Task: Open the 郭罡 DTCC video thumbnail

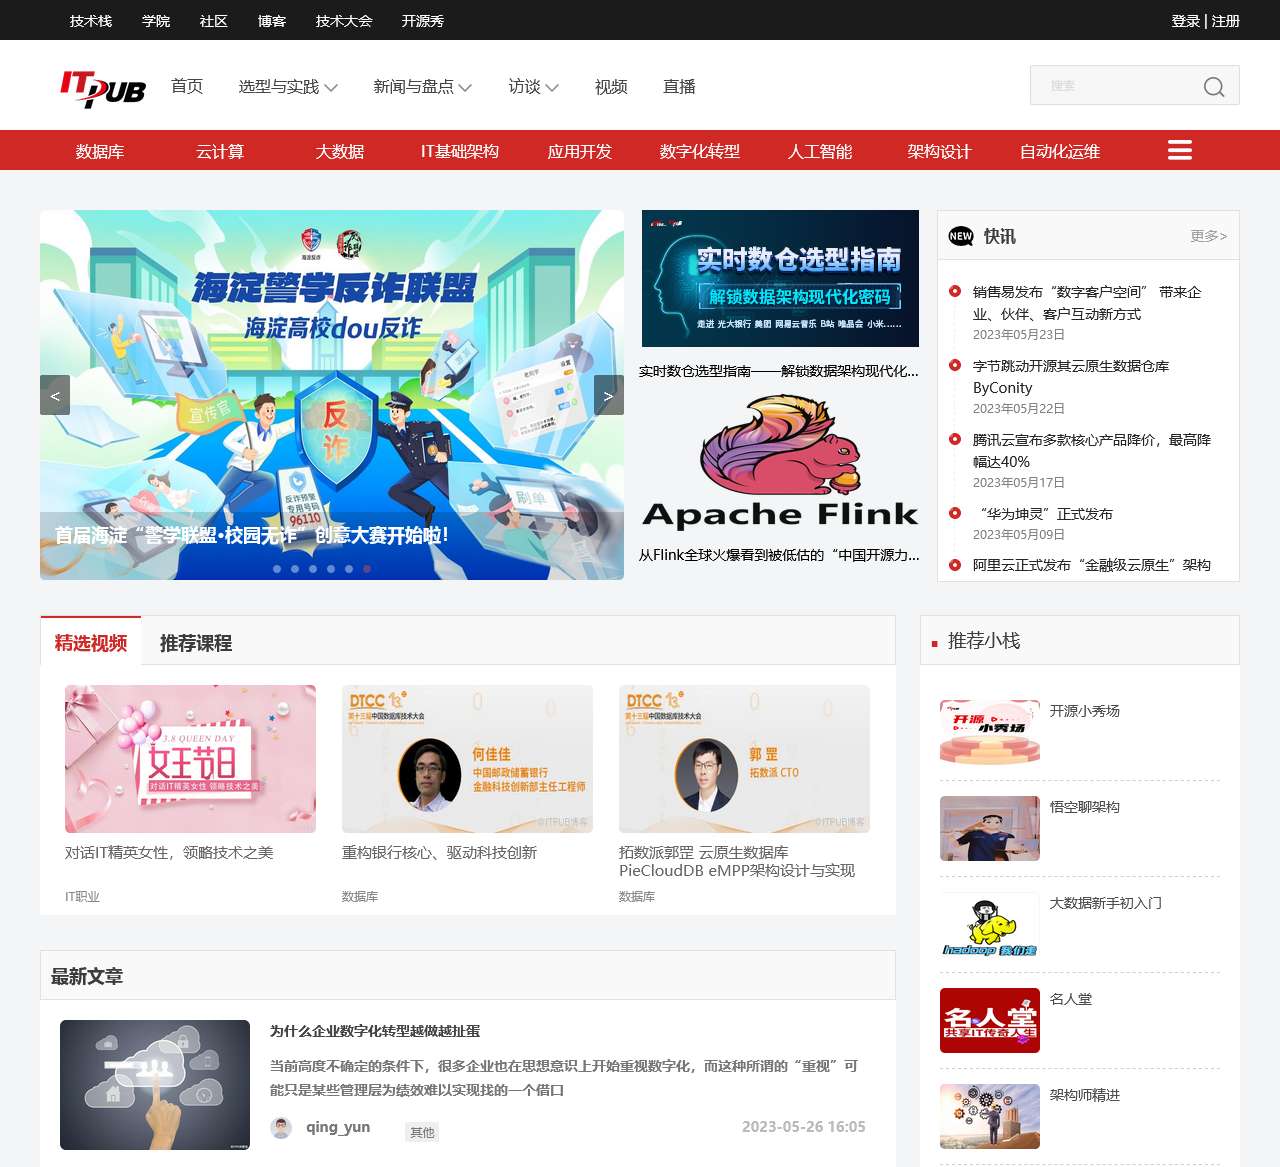Action: [x=744, y=759]
